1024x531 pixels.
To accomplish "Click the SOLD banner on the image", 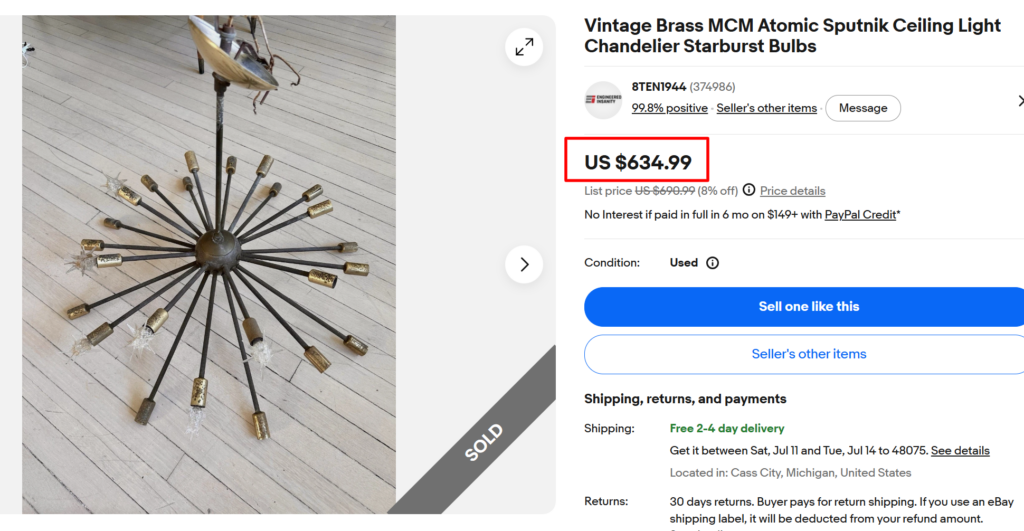I will pos(484,442).
